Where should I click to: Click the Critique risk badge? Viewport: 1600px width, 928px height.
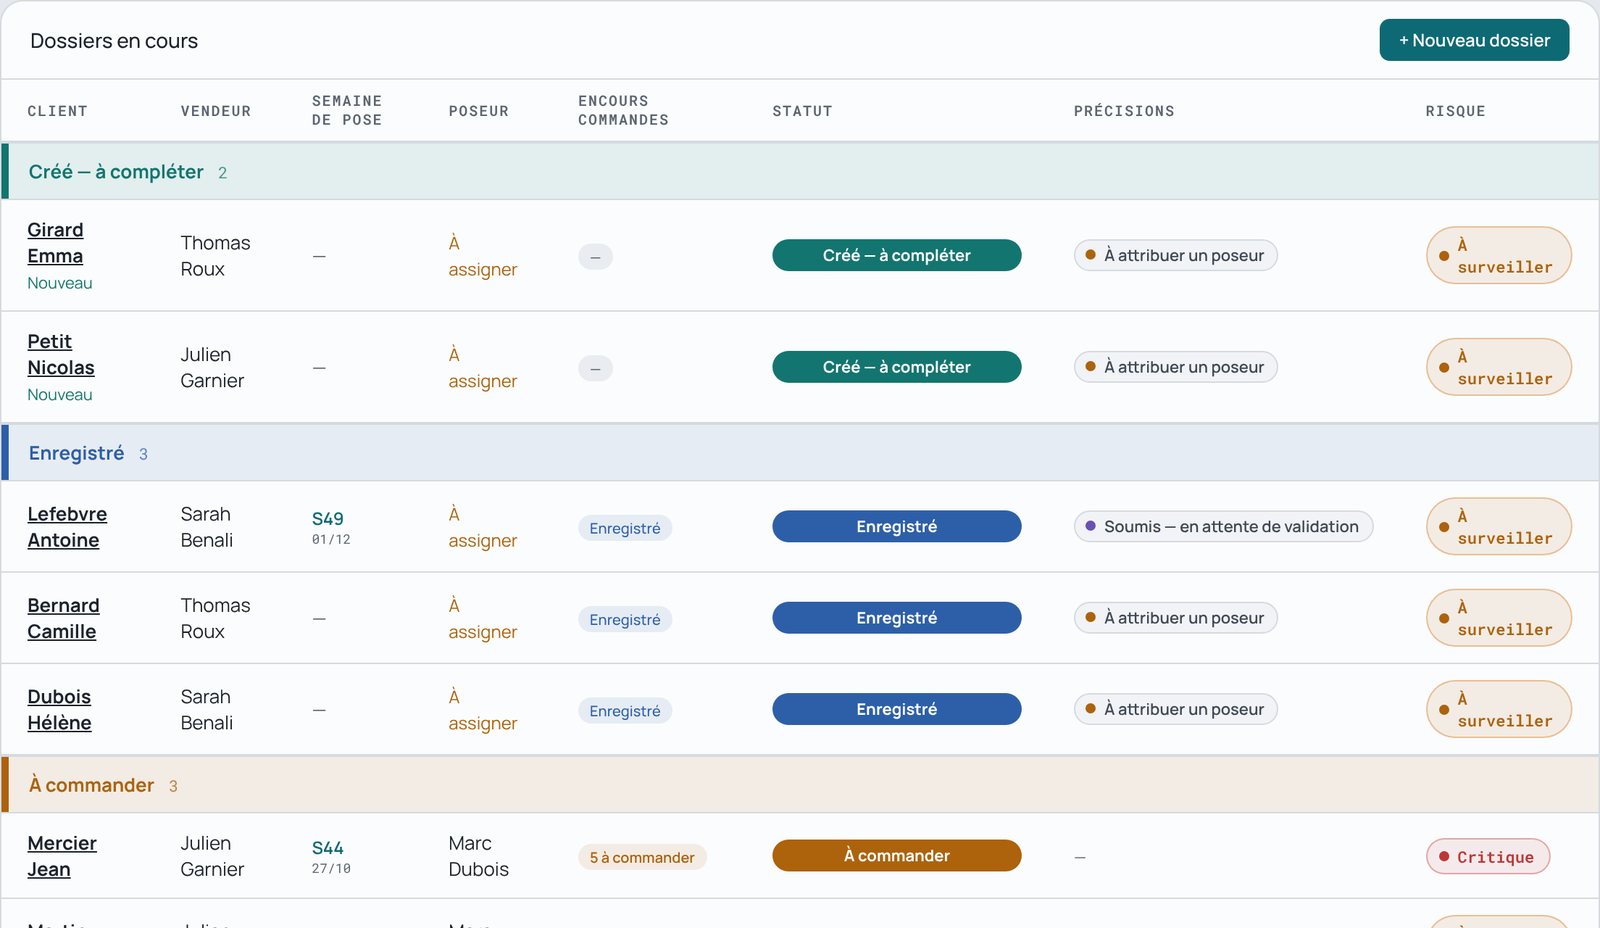(1488, 857)
